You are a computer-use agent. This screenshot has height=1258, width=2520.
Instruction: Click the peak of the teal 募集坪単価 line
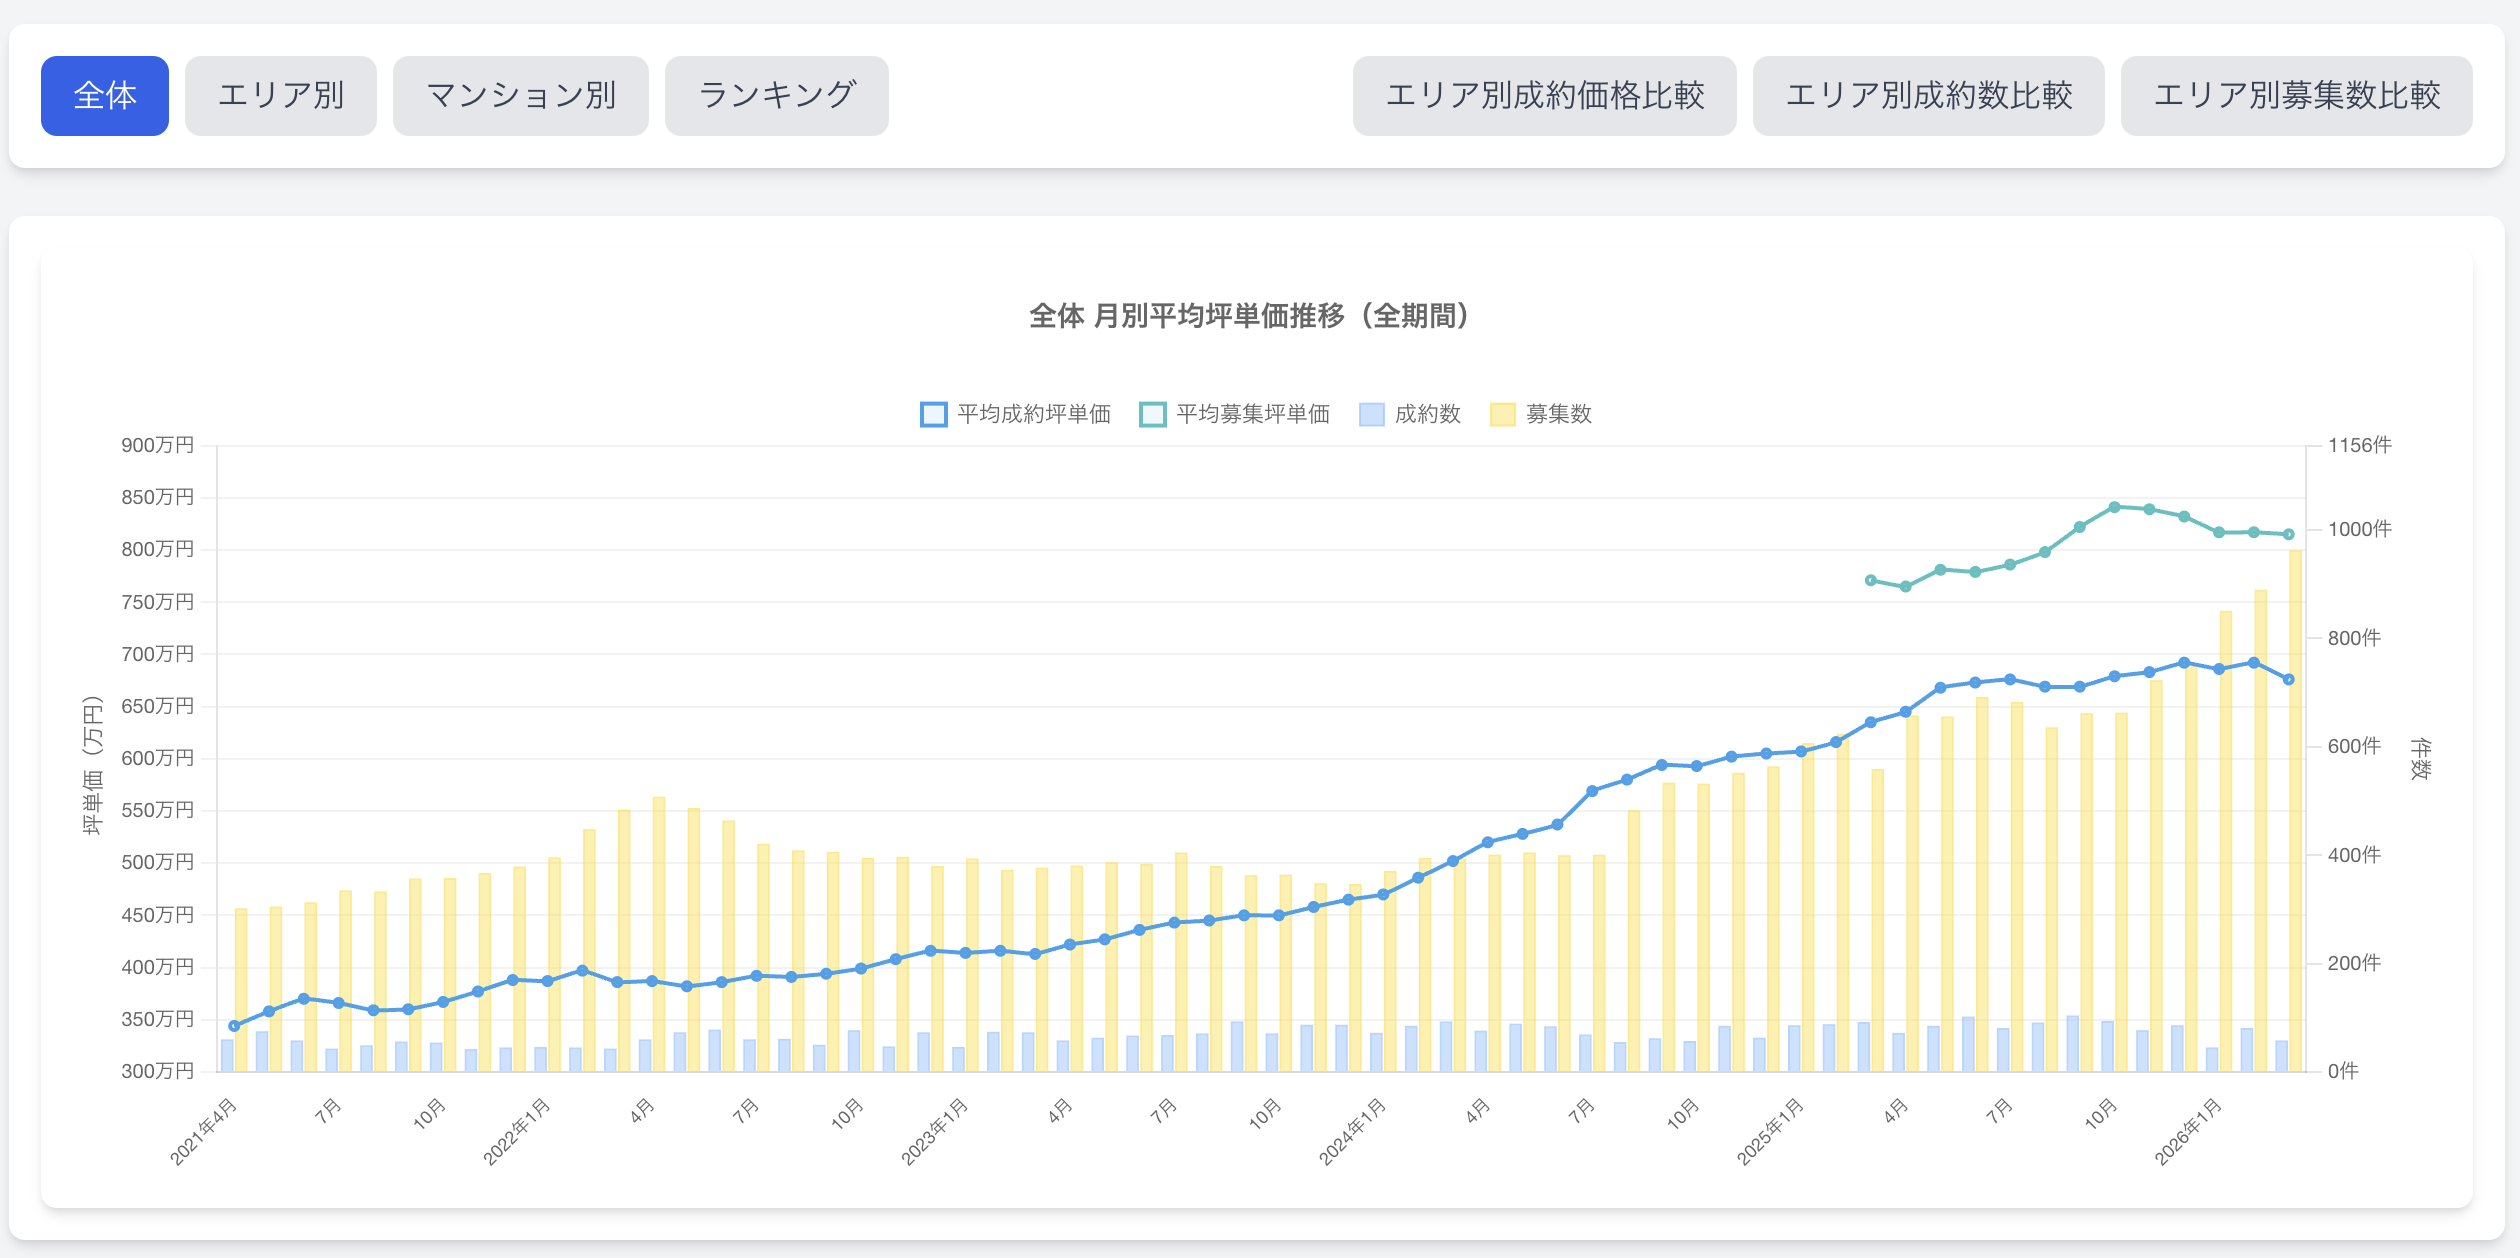tap(2114, 507)
